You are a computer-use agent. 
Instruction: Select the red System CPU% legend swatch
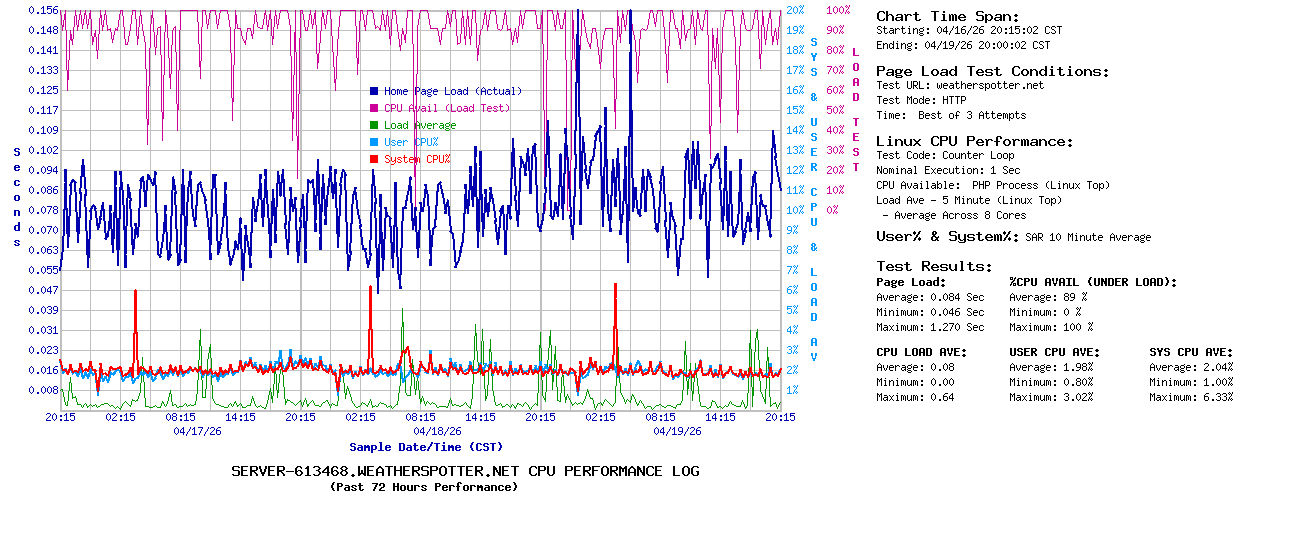point(374,159)
